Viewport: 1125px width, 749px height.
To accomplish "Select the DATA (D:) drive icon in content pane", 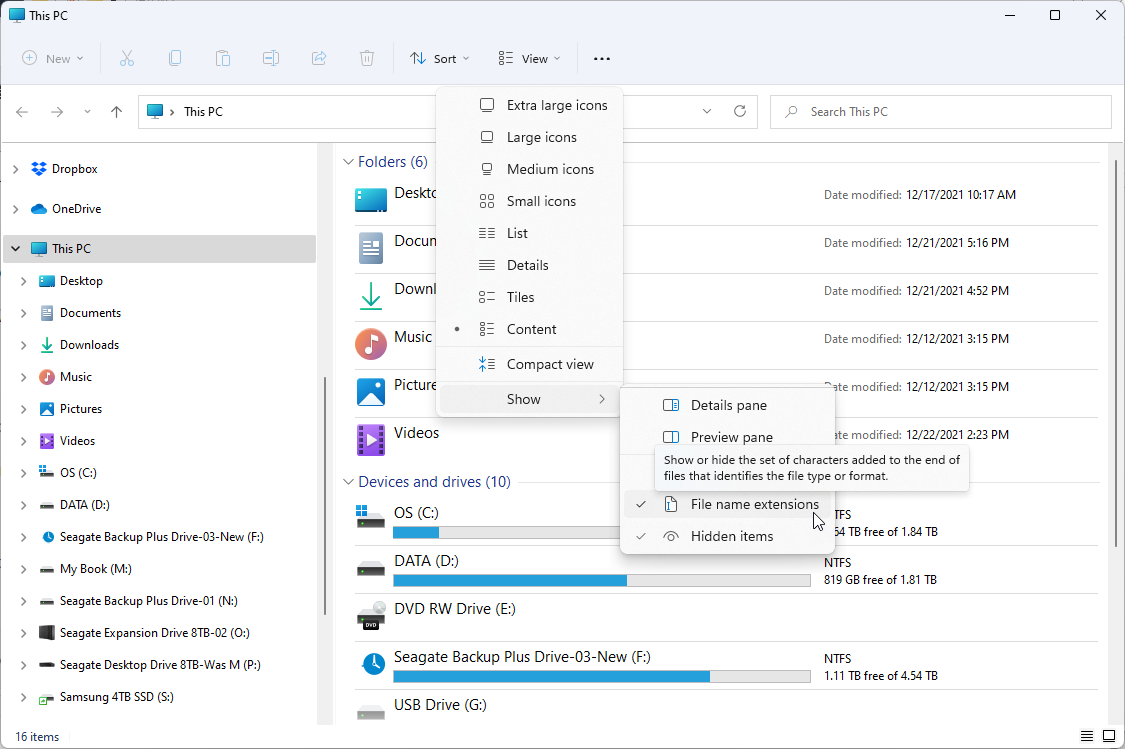I will click(371, 570).
